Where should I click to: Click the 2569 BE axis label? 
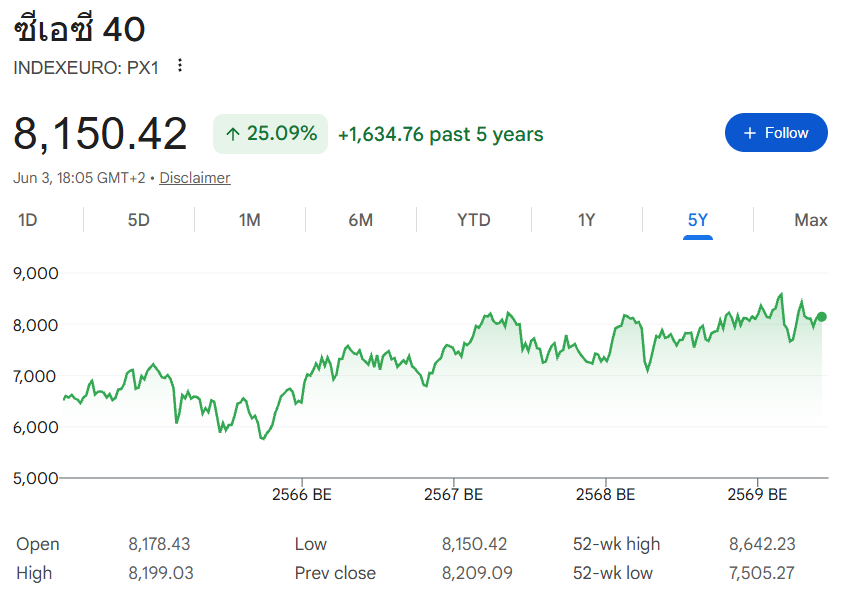(x=757, y=495)
